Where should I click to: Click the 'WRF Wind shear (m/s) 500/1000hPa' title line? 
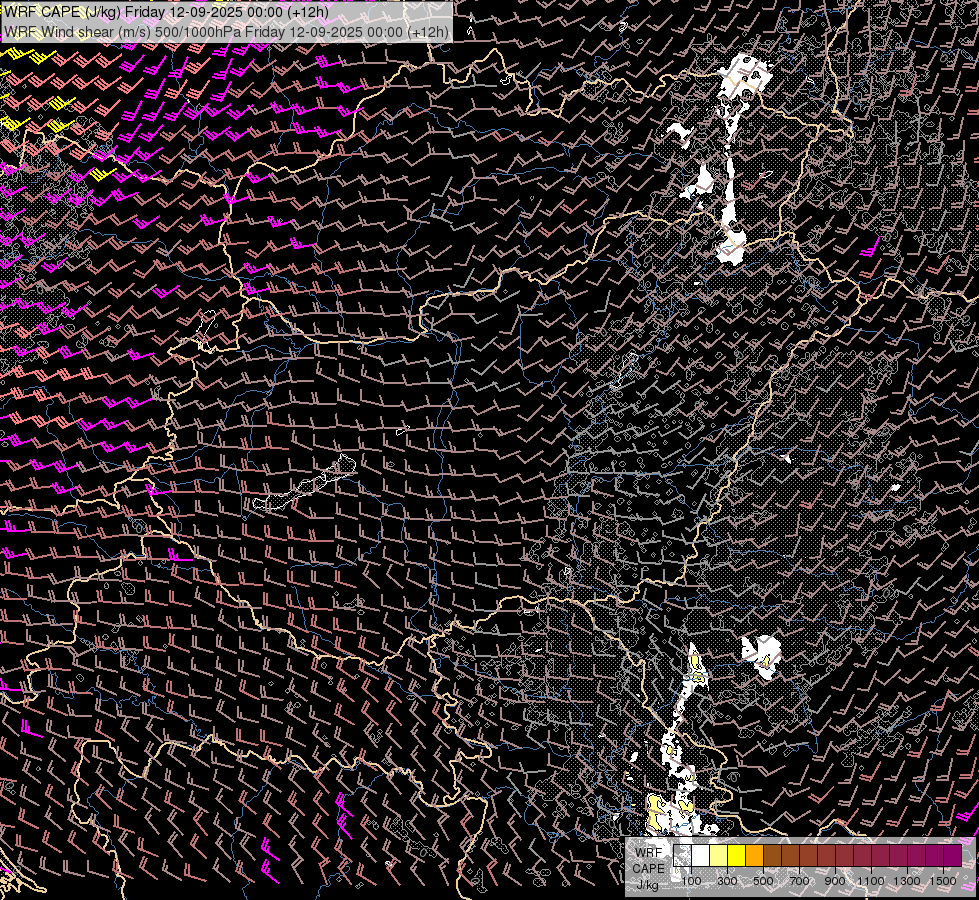pos(226,32)
